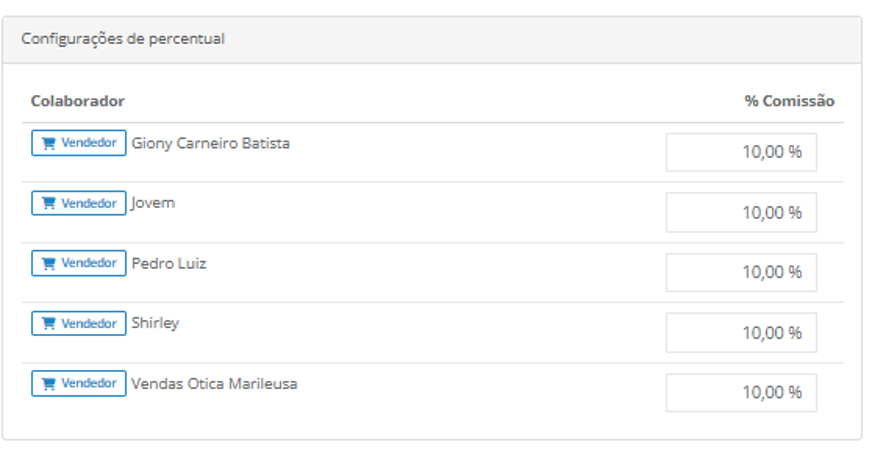Click the cart icon beside Giony Carneiro Batista

coord(49,143)
